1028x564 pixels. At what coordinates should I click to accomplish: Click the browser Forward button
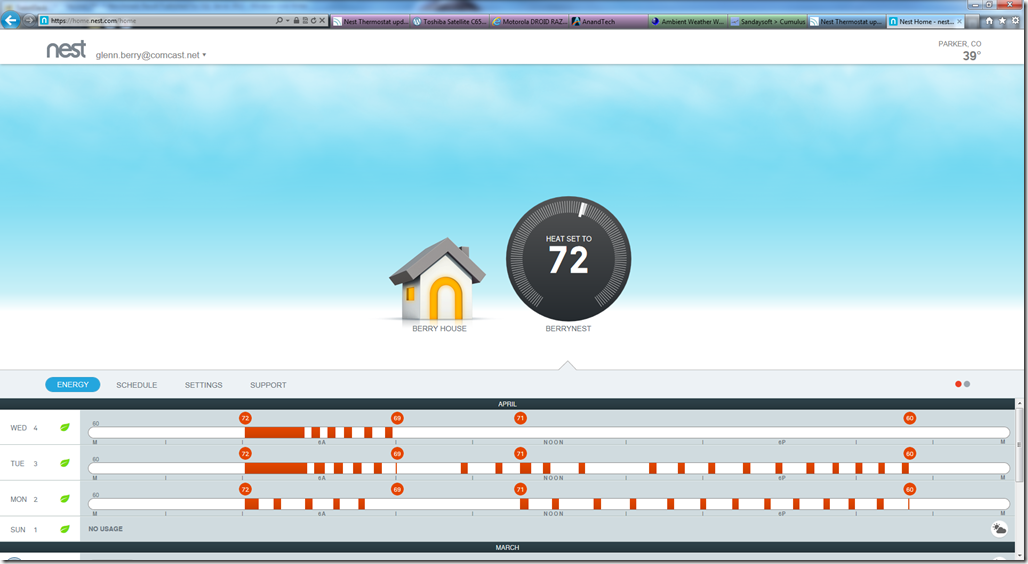click(x=29, y=20)
